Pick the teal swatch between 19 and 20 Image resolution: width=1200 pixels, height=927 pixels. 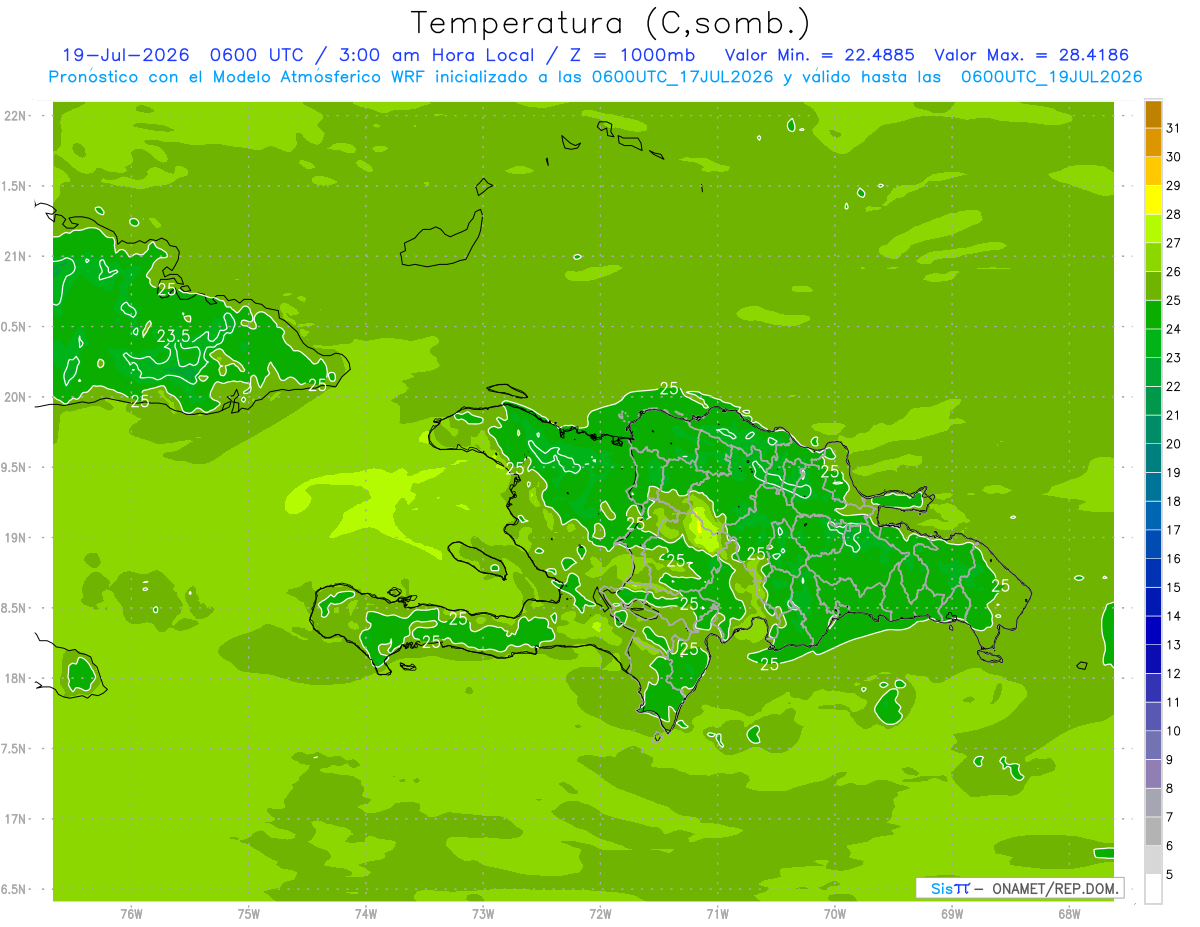[x=1153, y=458]
